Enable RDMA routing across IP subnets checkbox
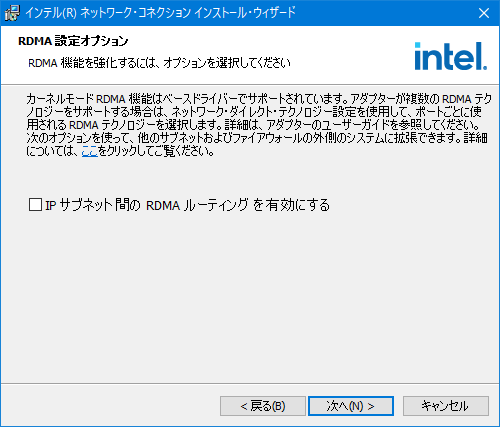 [35, 205]
